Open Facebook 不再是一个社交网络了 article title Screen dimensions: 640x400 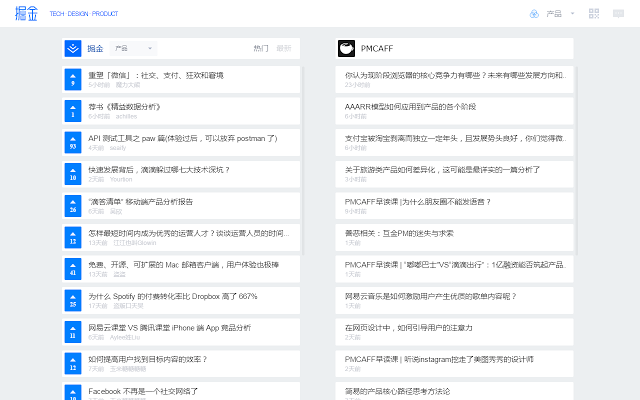click(x=143, y=391)
